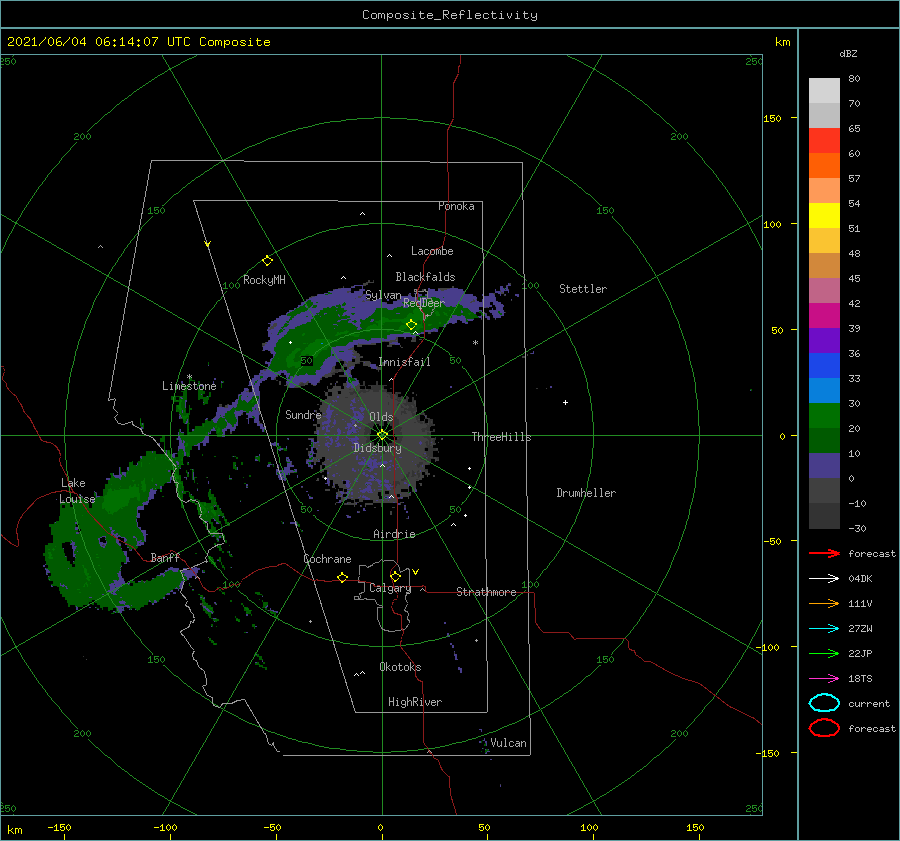Select the yellow diamond marker above Calgary label
900x841 pixels.
(x=395, y=576)
